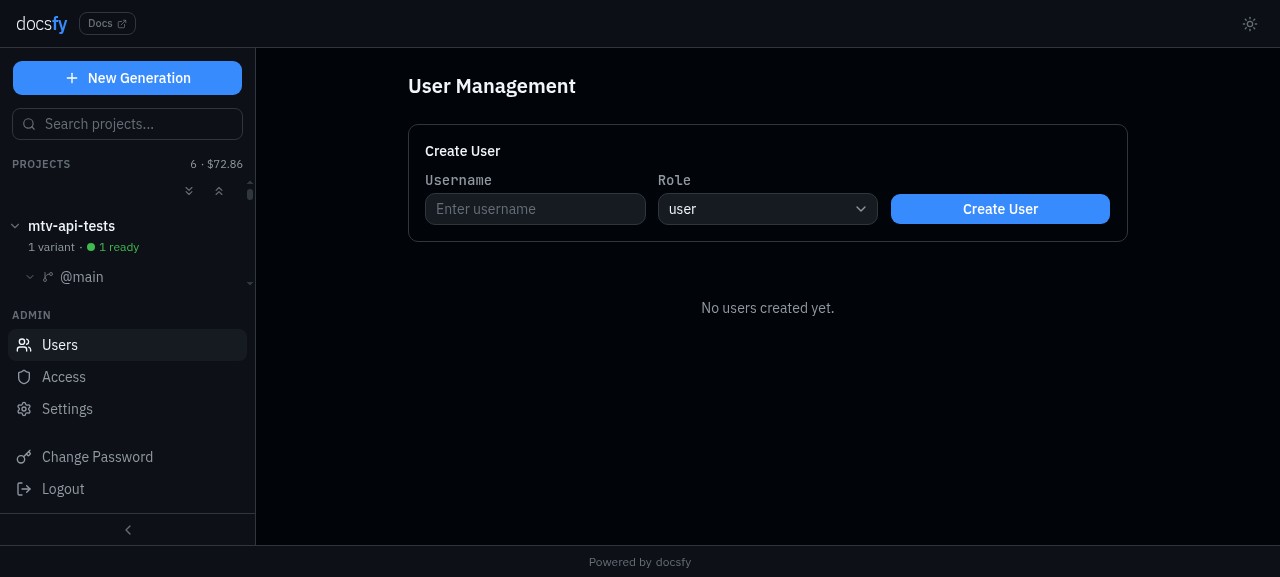Log out via the Logout item
The image size is (1280, 577).
(127, 489)
